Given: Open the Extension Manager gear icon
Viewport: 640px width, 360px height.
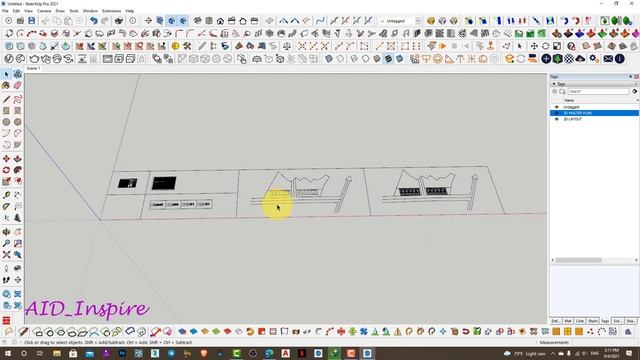Looking at the screenshot, I should (593, 59).
